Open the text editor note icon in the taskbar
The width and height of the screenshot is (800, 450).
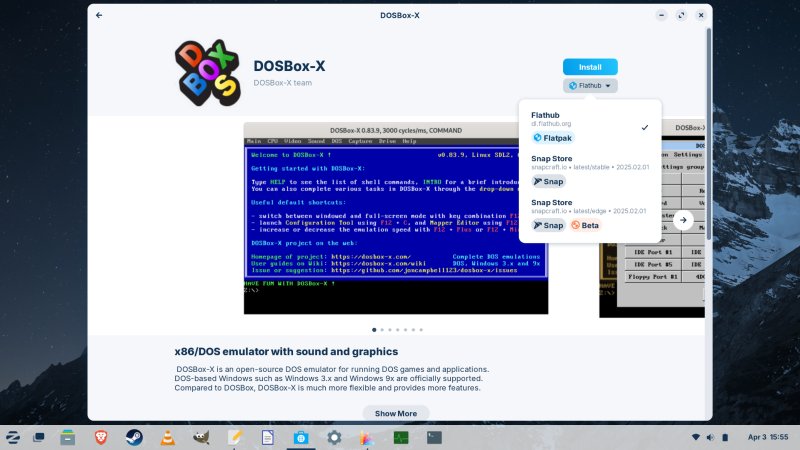click(235, 437)
